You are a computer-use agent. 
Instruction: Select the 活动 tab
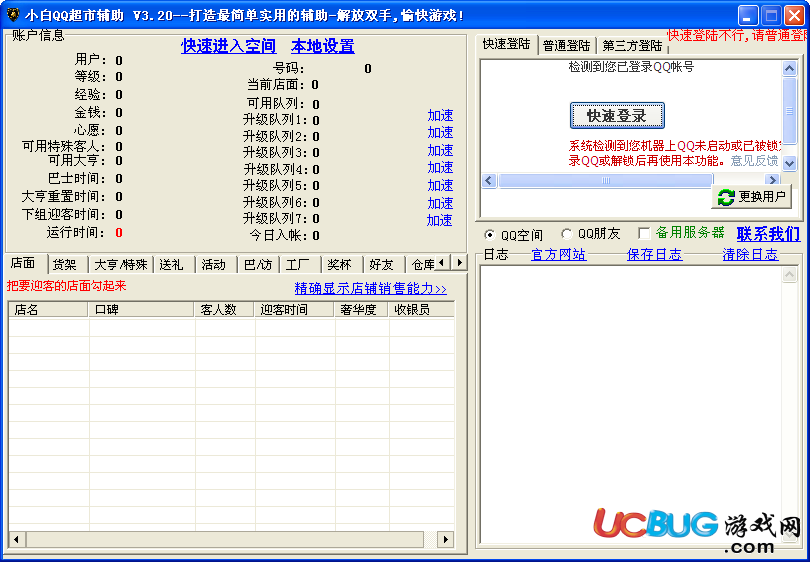[x=216, y=265]
